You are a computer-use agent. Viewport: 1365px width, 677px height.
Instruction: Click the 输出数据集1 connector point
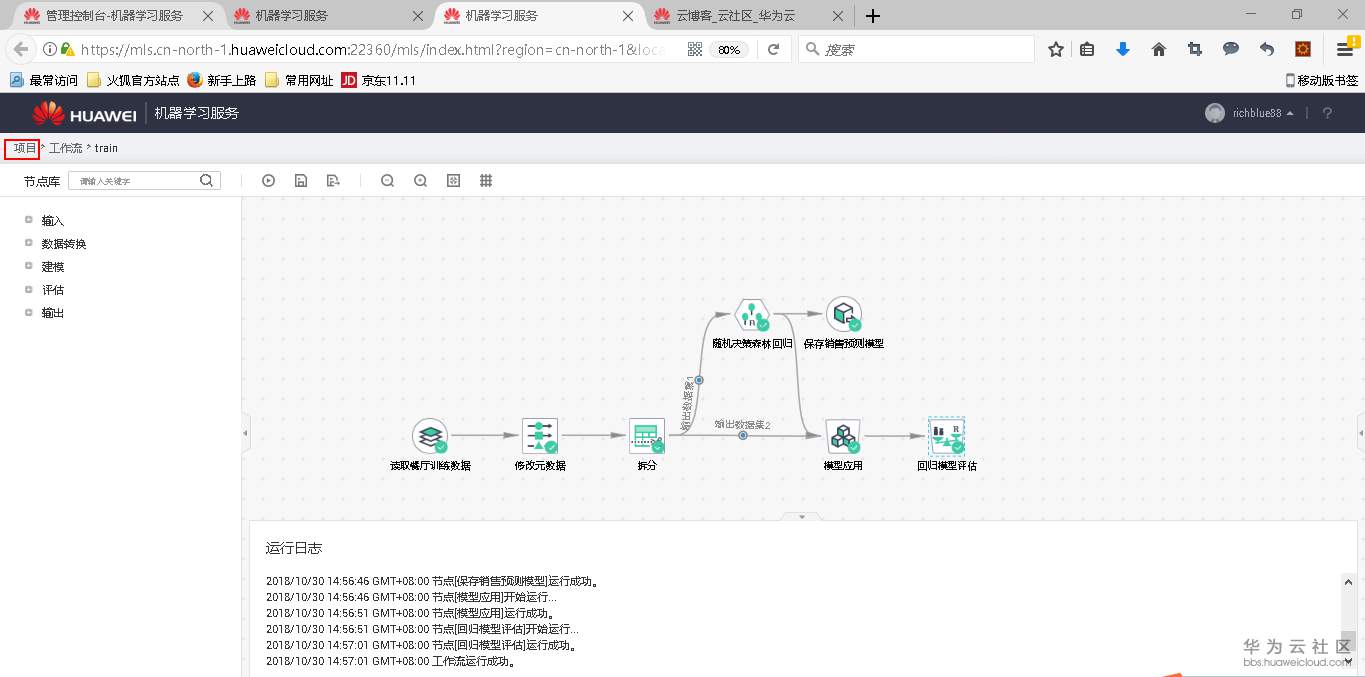point(699,380)
